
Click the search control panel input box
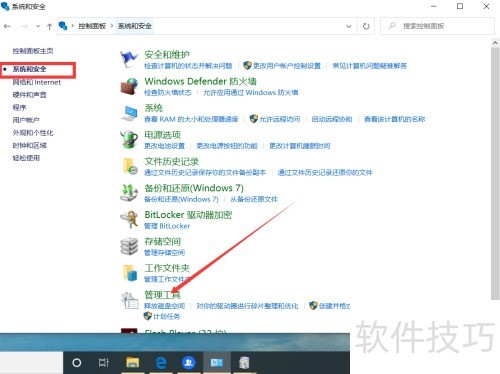[437, 26]
